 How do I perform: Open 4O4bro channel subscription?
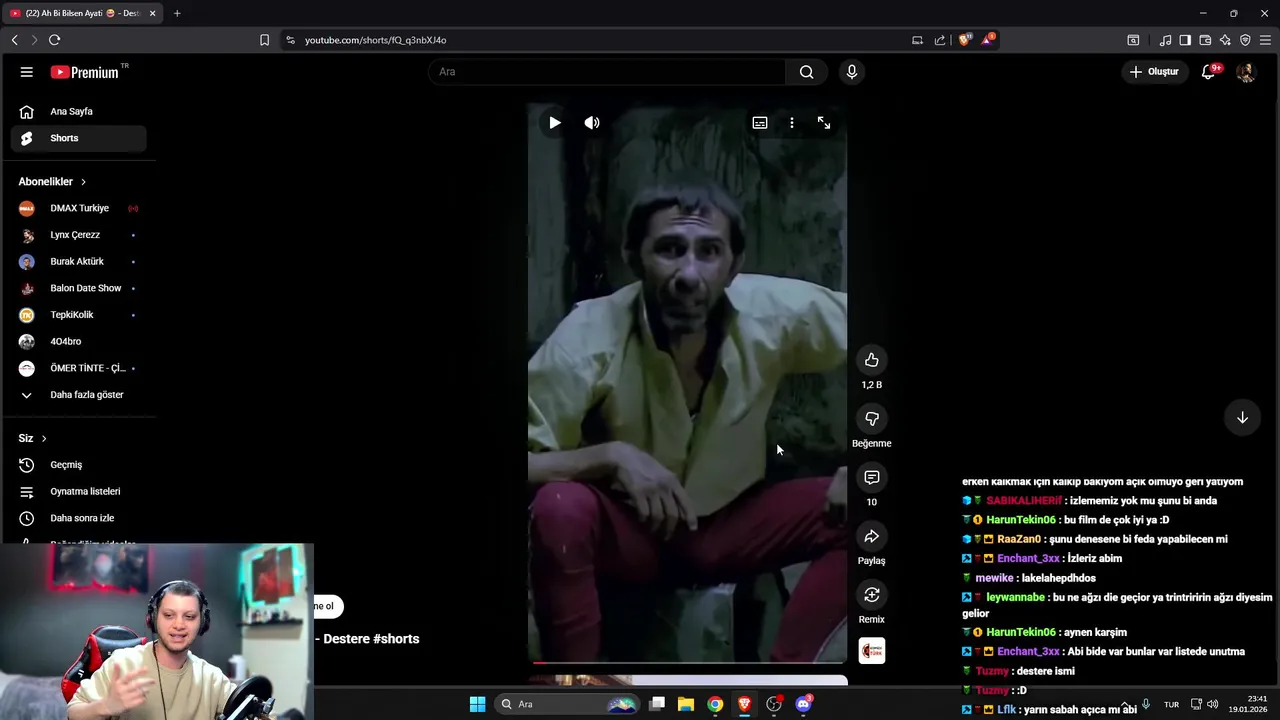point(78,341)
